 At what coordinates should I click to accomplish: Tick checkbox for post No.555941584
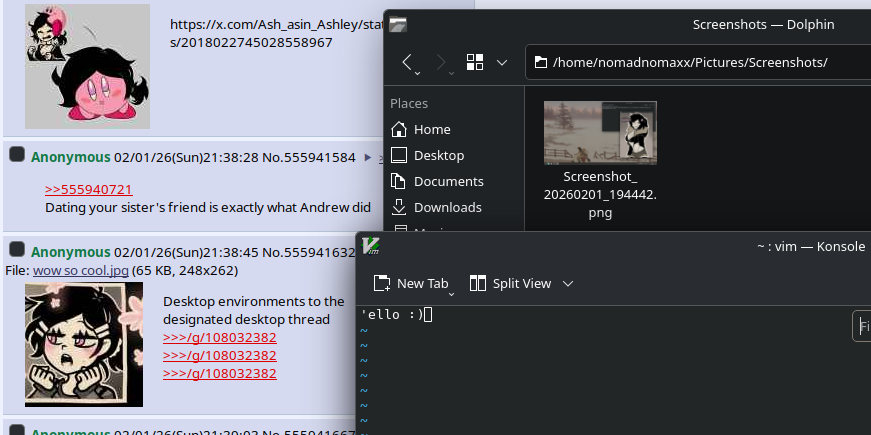pyautogui.click(x=17, y=154)
